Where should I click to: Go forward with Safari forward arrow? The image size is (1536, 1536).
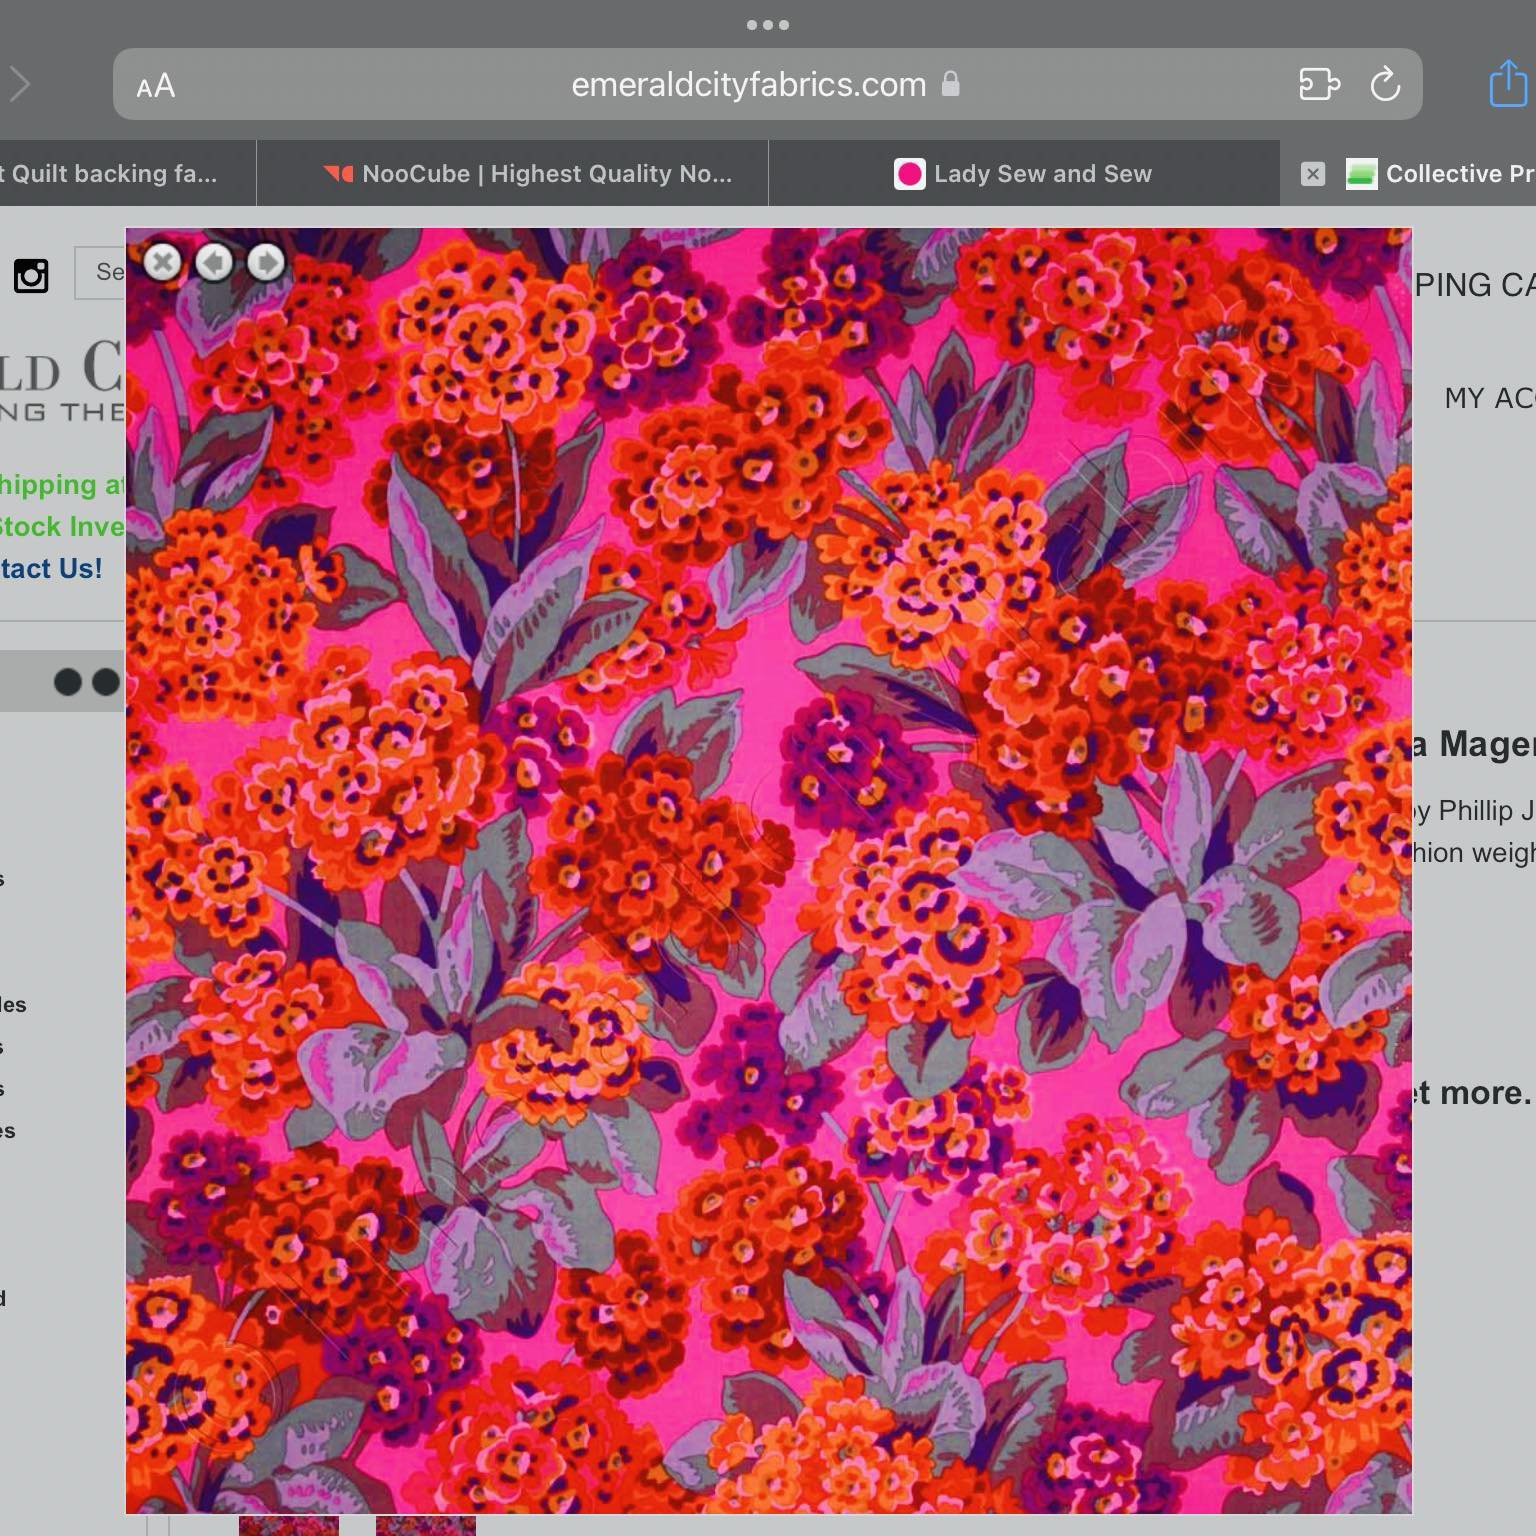click(20, 84)
